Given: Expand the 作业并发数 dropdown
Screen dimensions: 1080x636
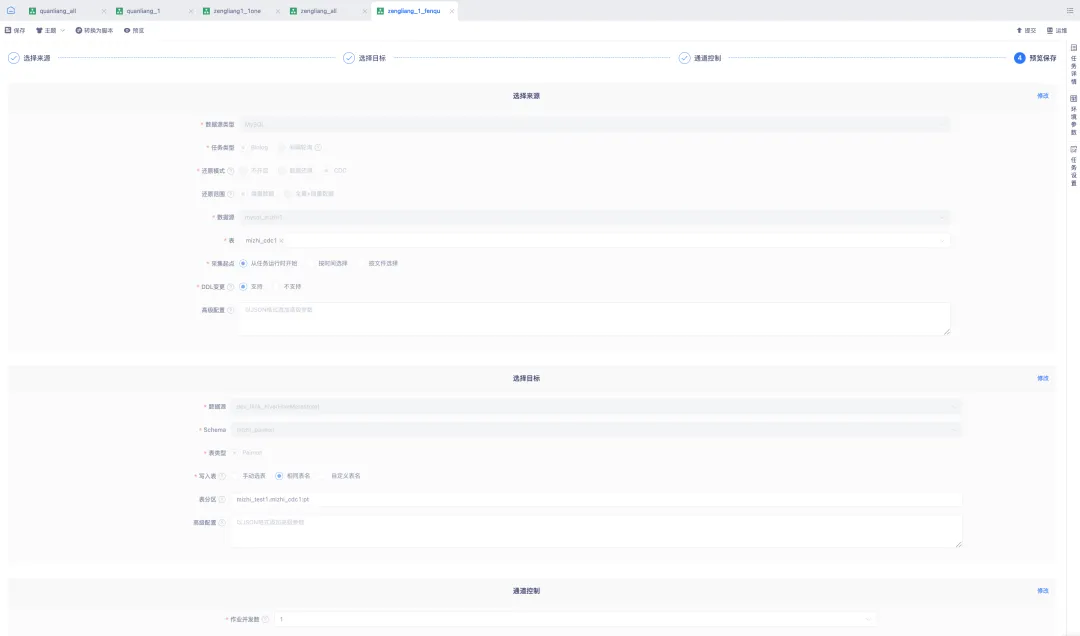Looking at the screenshot, I should pyautogui.click(x=867, y=620).
